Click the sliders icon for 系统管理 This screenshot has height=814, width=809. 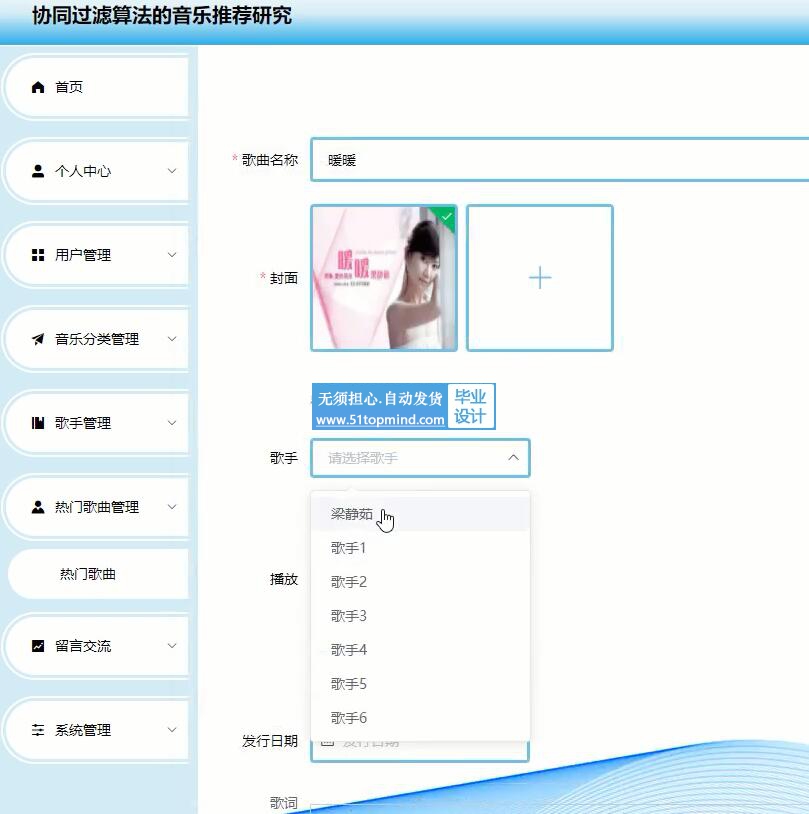coord(38,730)
